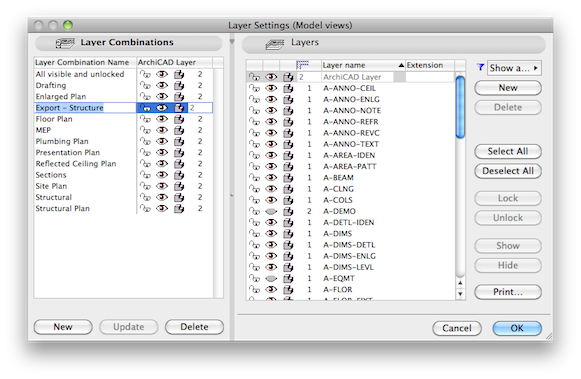The height and width of the screenshot is (379, 581).
Task: Click wireframe icon in Export - Structure row
Action: coord(179,108)
